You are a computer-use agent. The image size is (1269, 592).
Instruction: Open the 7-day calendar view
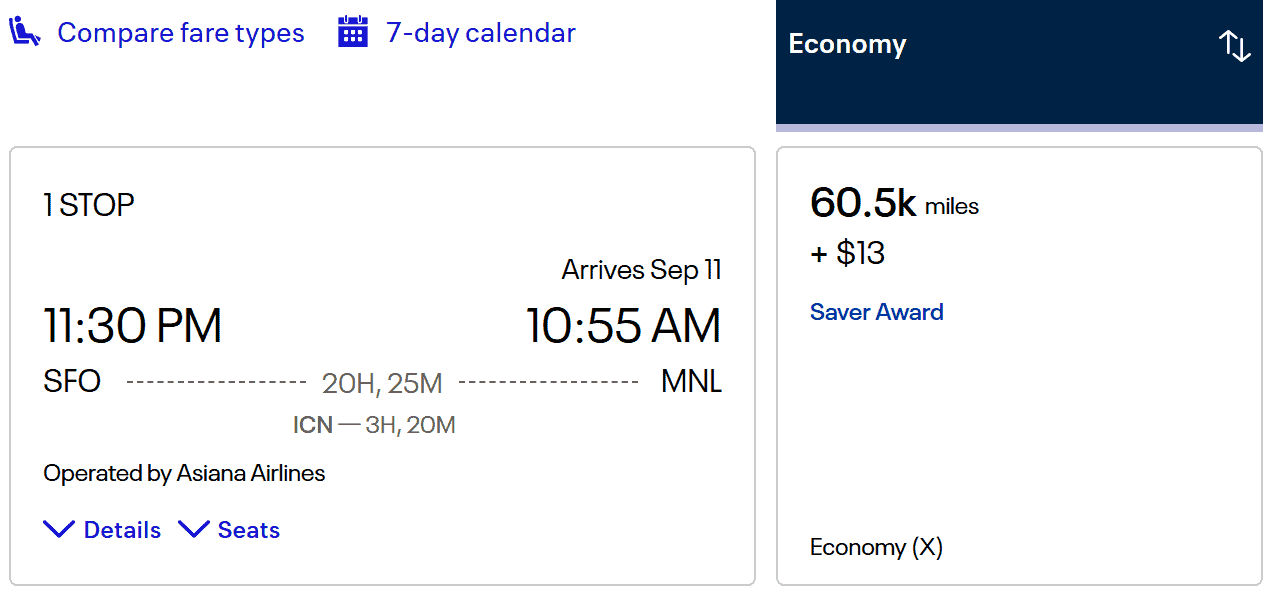pos(480,32)
